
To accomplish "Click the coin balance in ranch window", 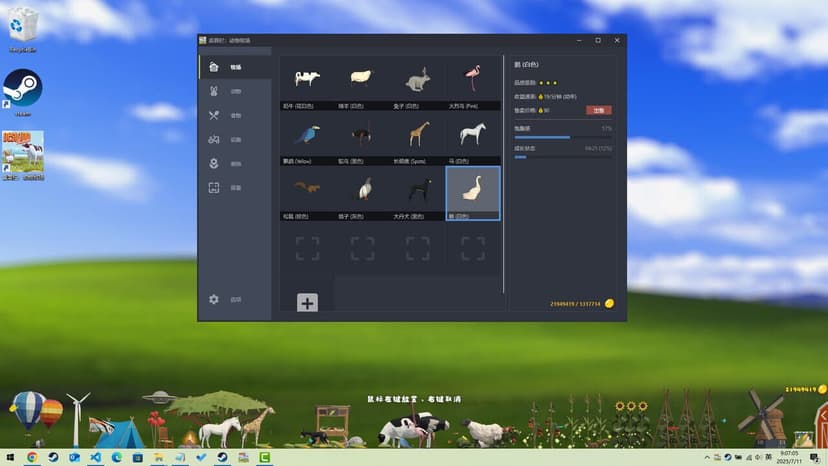I will (575, 304).
